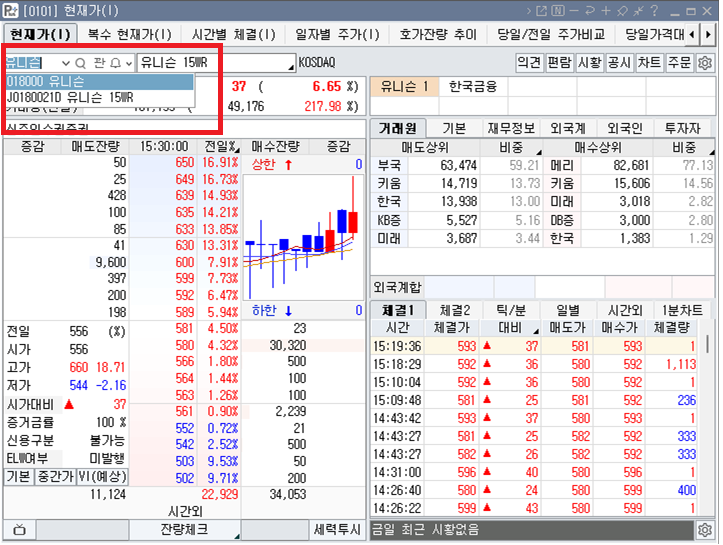Open the 투자자 tab
723x545 pixels.
coord(682,128)
